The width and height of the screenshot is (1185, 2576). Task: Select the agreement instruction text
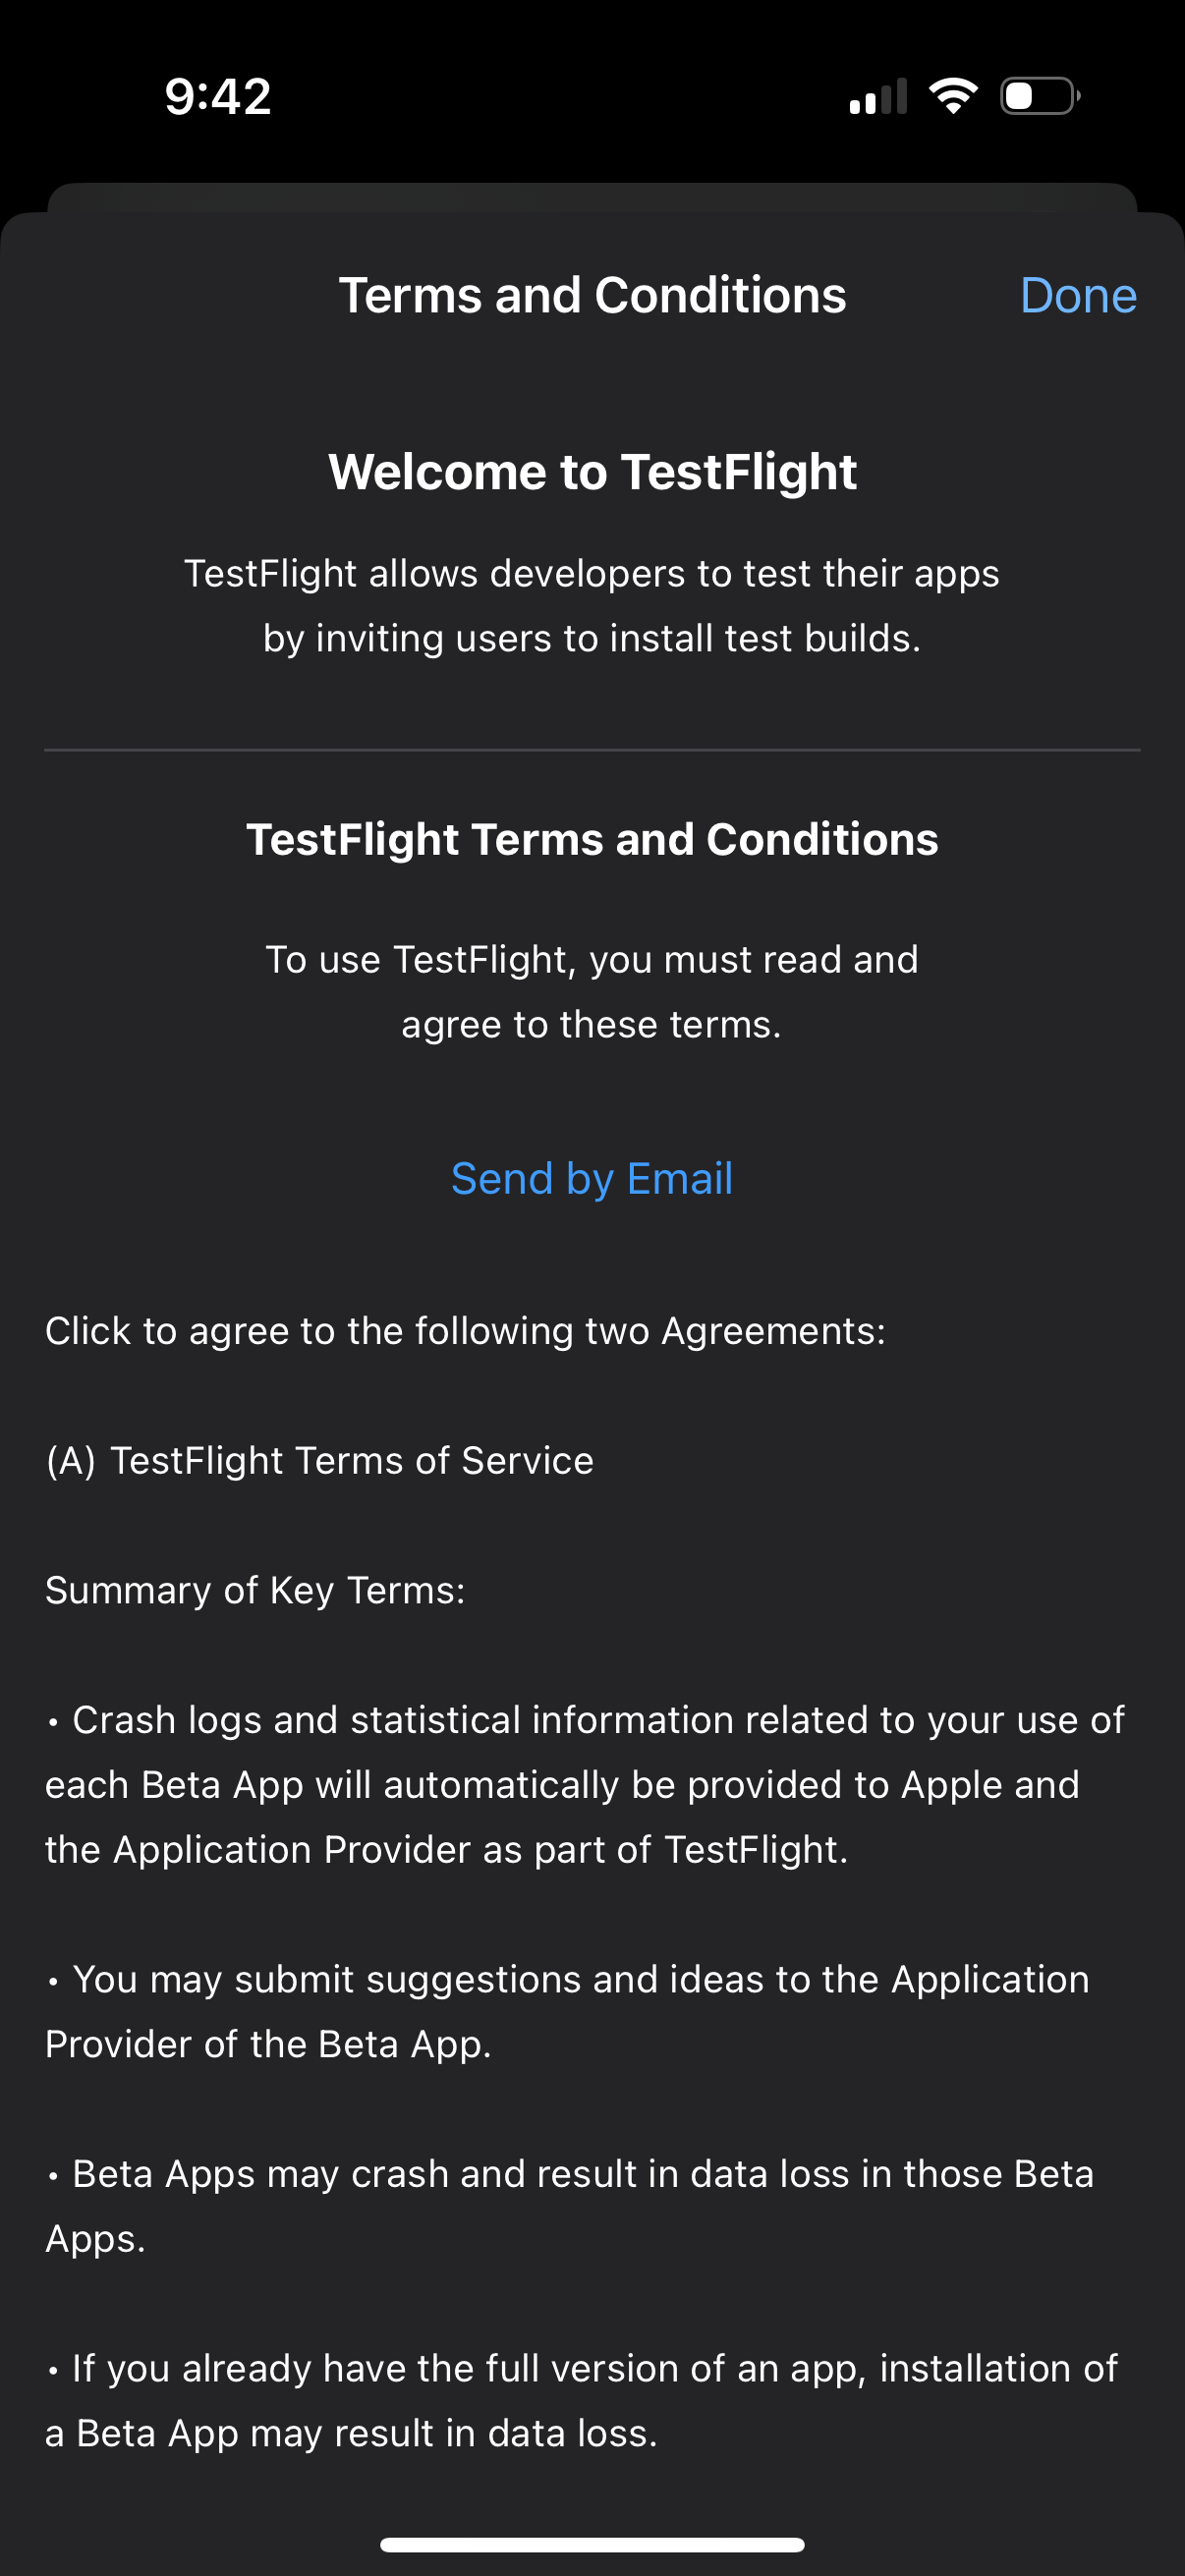(x=463, y=1330)
